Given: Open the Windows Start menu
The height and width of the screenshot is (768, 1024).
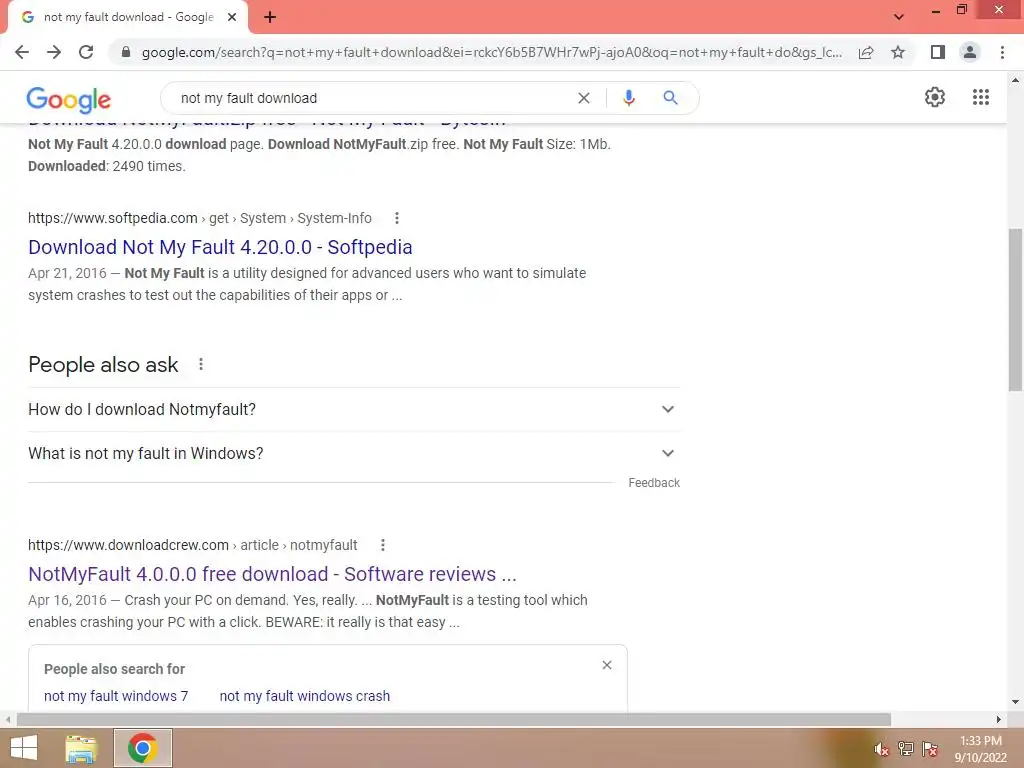Looking at the screenshot, I should [x=24, y=748].
